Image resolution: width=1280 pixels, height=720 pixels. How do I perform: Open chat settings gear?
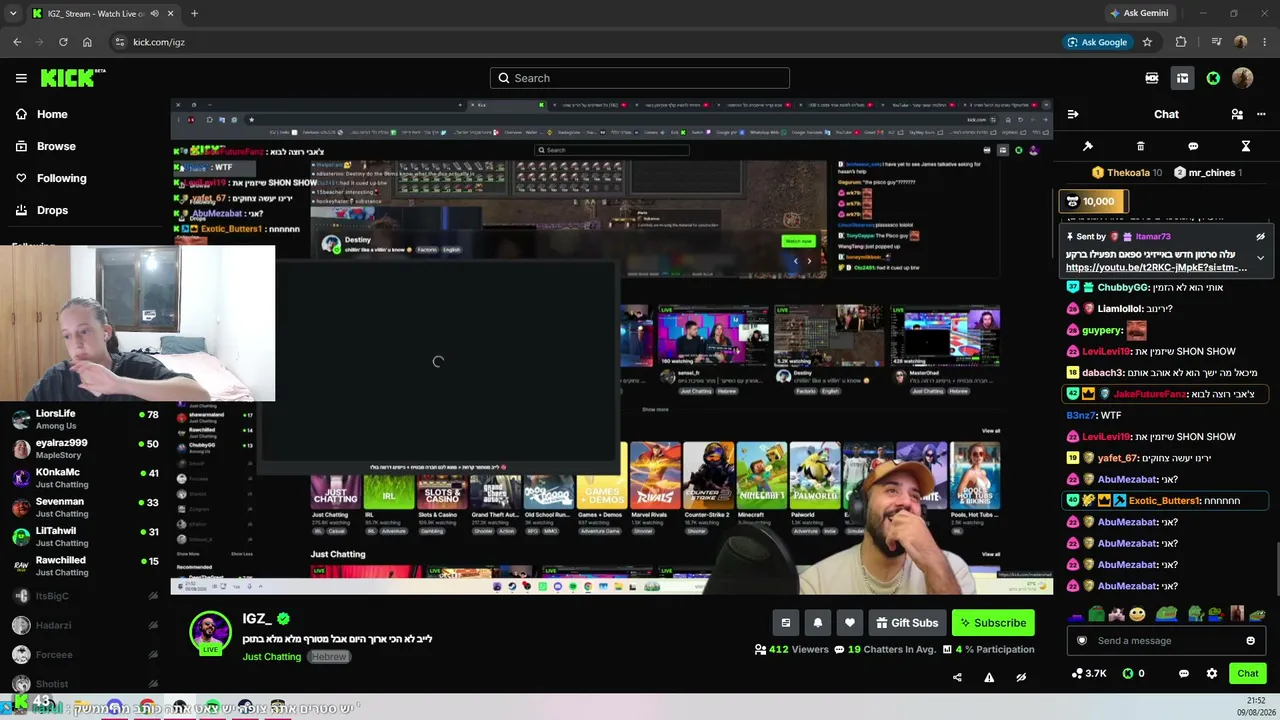tap(1212, 673)
